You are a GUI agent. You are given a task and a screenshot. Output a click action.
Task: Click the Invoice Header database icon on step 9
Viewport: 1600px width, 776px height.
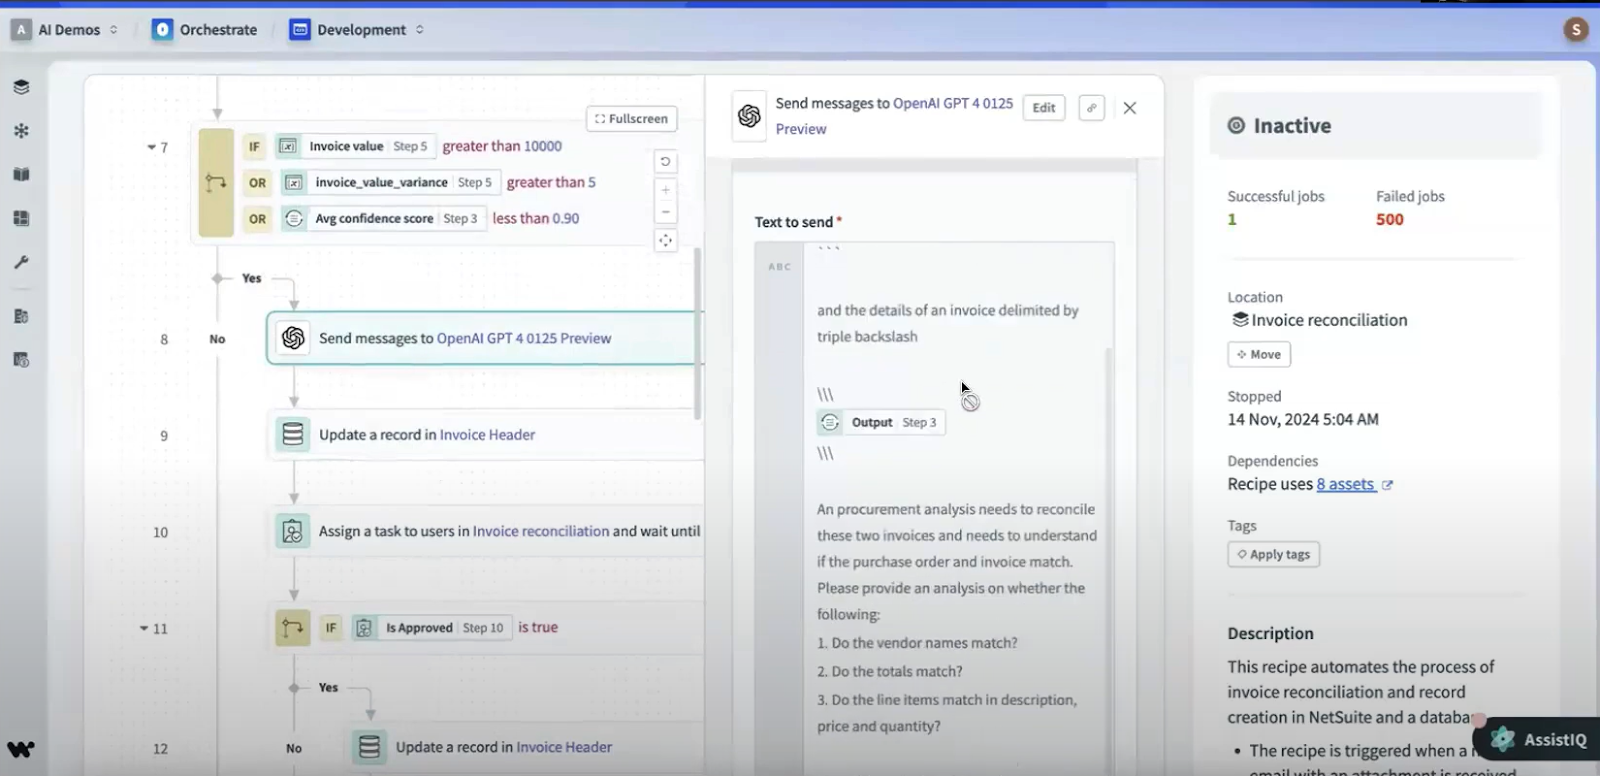(293, 435)
